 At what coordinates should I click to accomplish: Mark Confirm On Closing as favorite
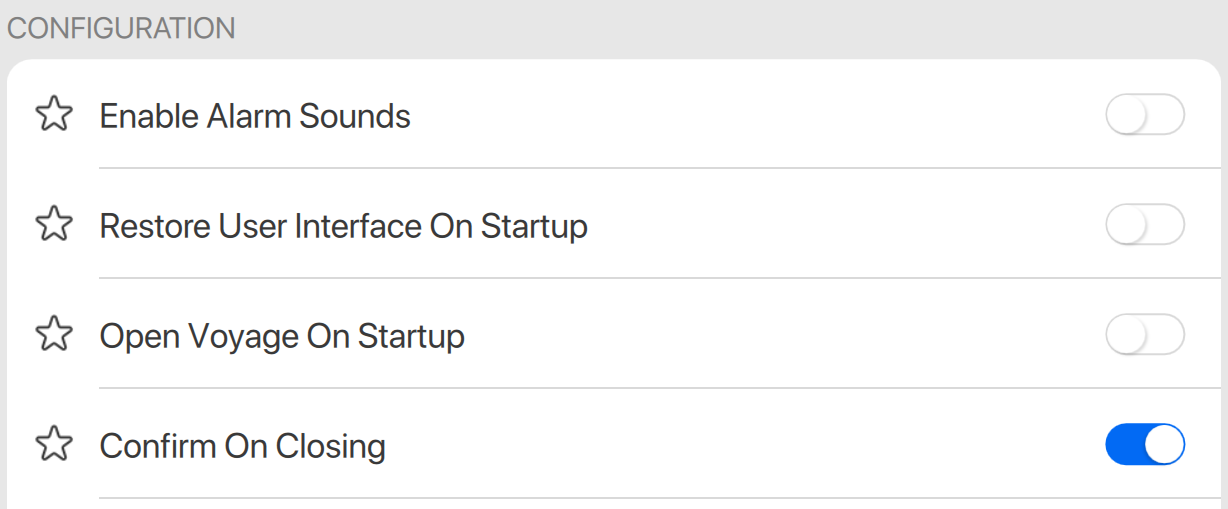[x=54, y=444]
